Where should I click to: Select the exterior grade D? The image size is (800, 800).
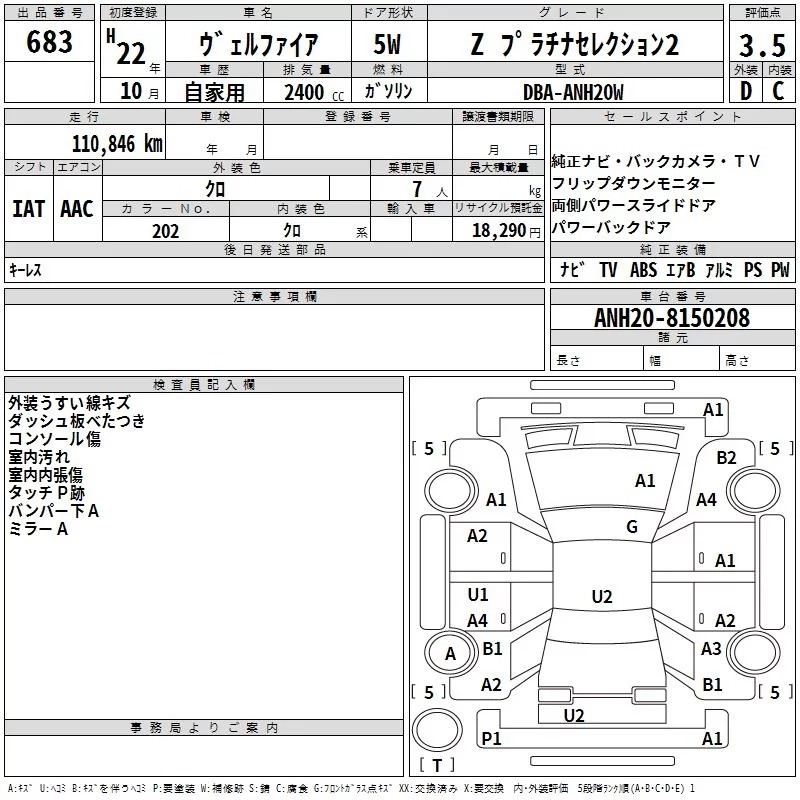point(746,91)
